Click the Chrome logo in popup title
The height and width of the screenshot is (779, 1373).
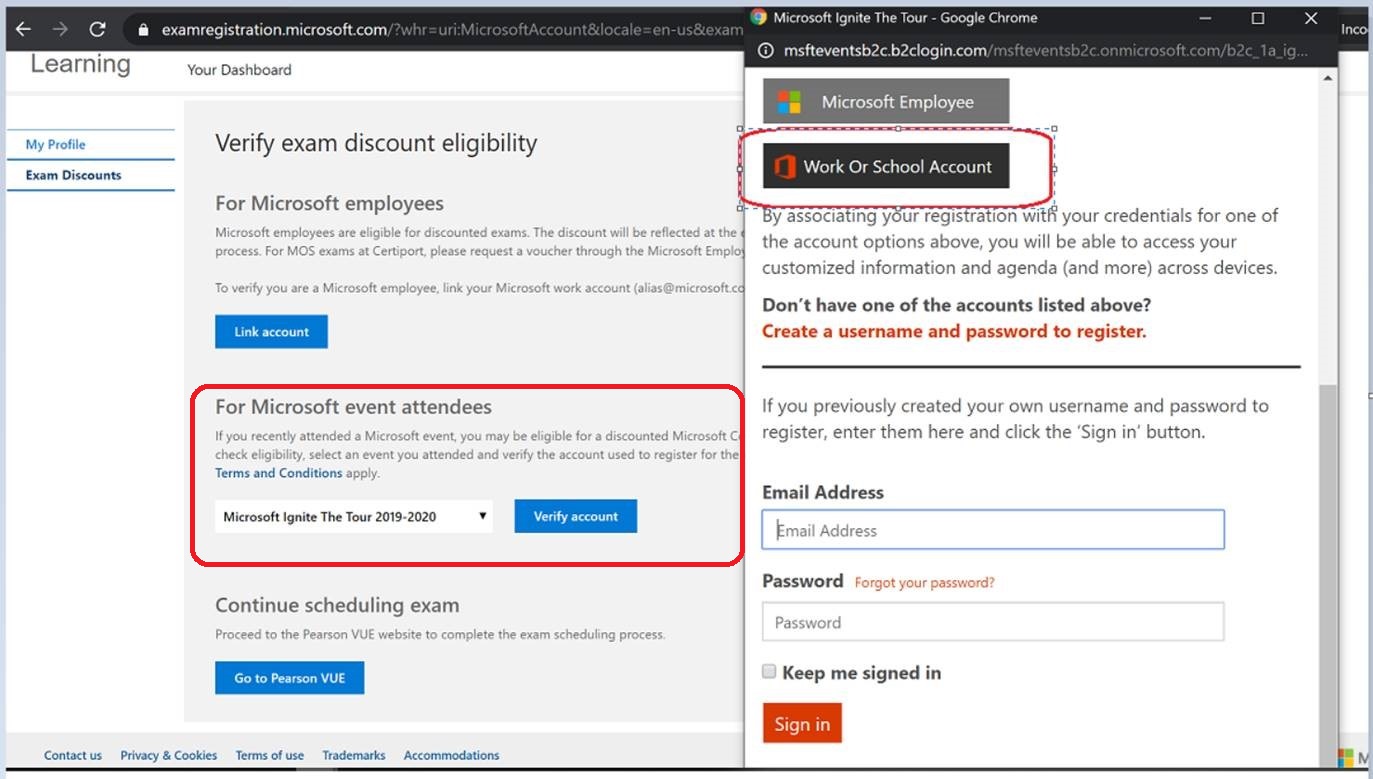click(759, 17)
